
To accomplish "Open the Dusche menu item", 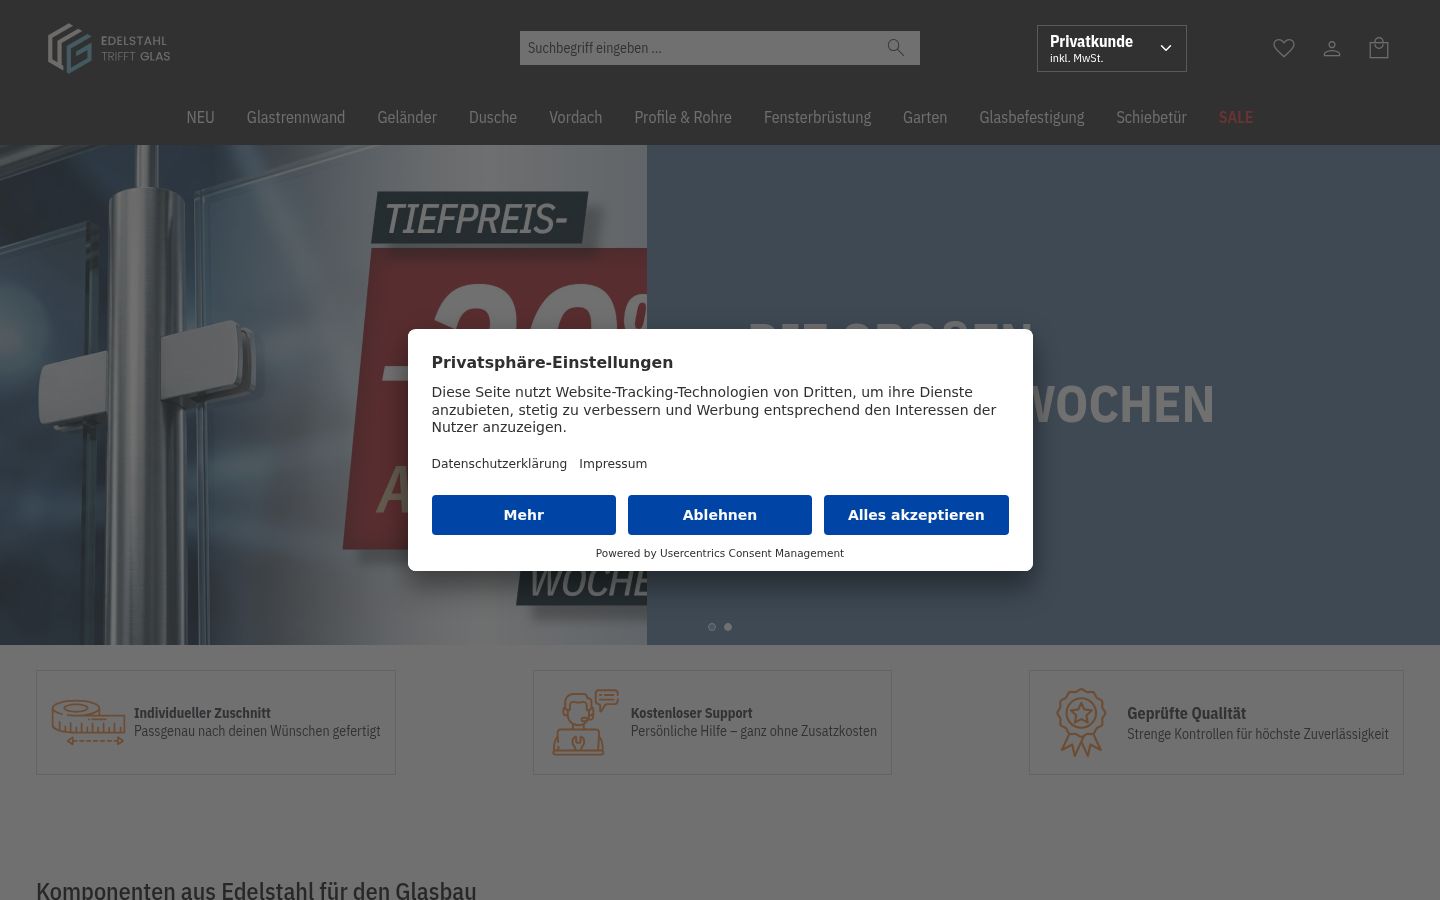I will pyautogui.click(x=493, y=117).
